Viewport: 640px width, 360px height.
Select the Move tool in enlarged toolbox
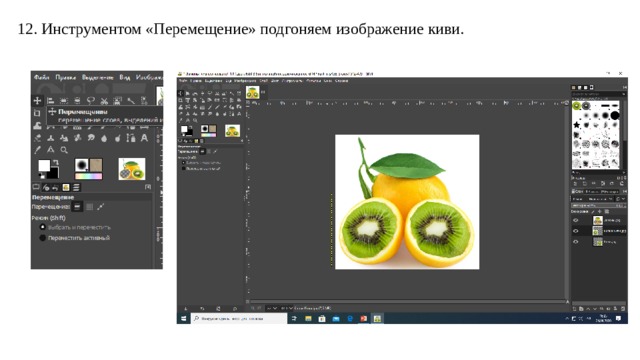[x=37, y=100]
